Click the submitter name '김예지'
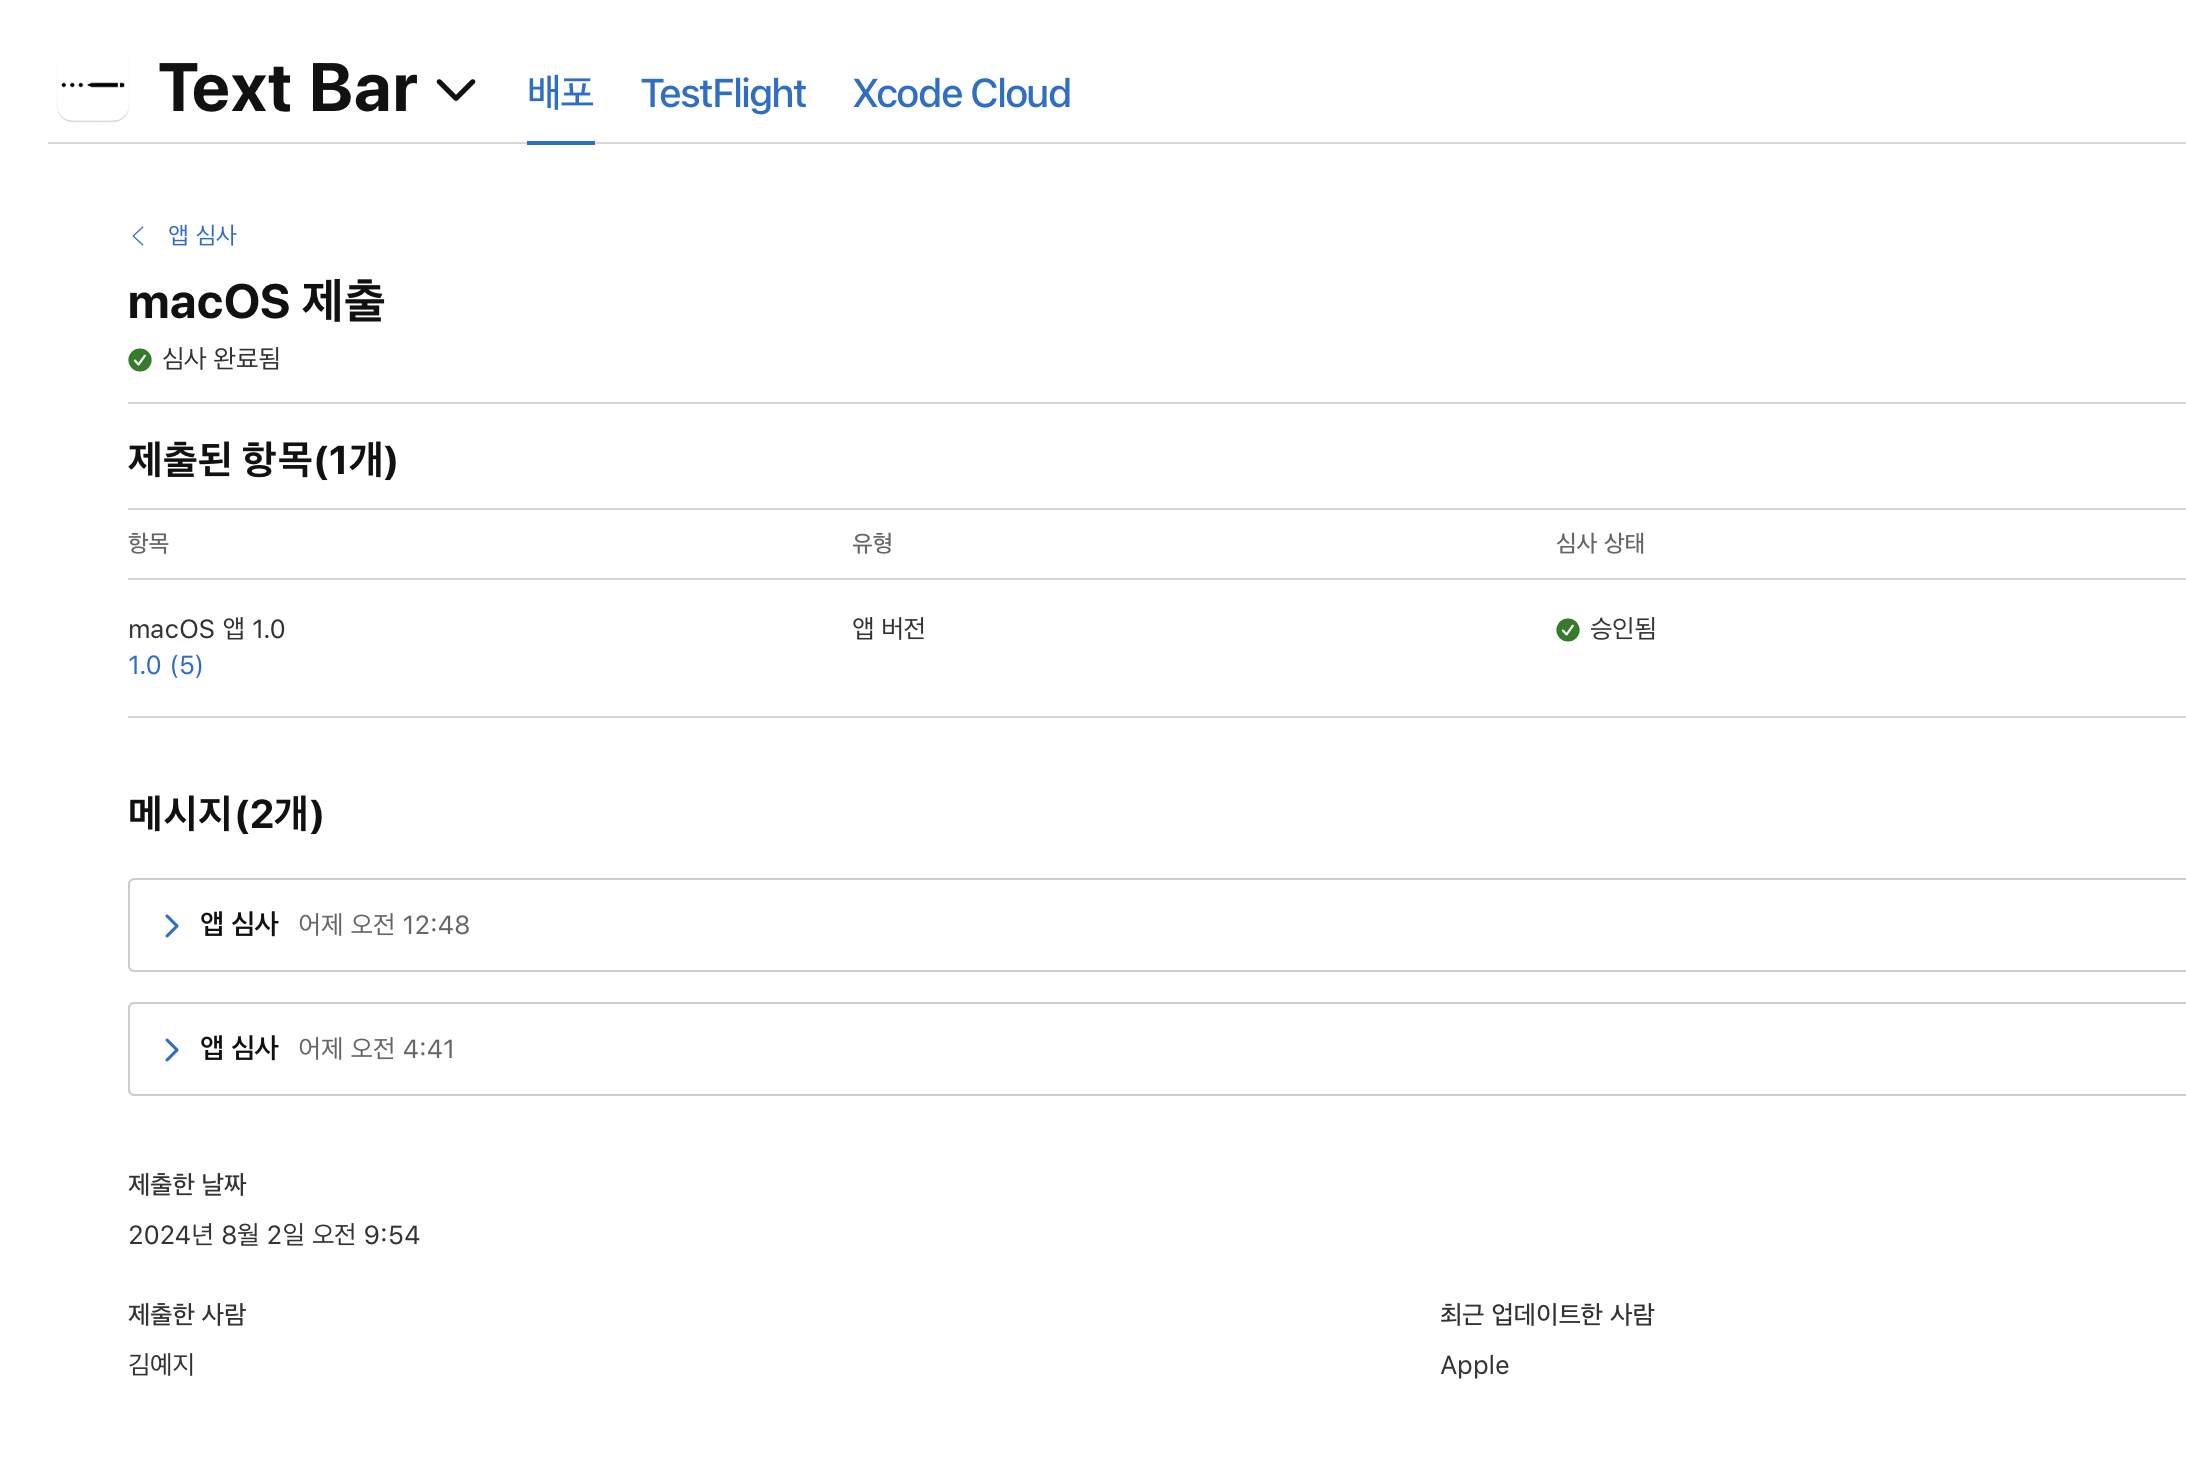 coord(162,1365)
